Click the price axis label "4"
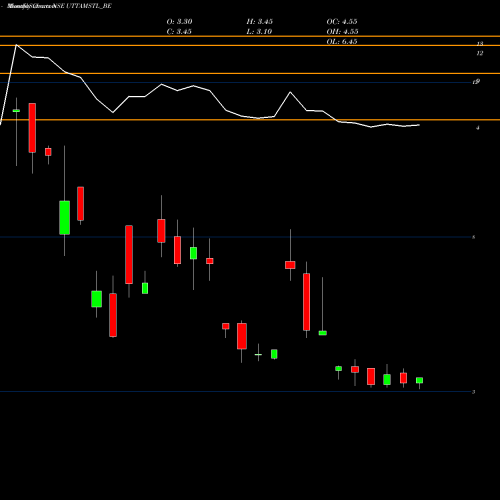 click(x=478, y=128)
